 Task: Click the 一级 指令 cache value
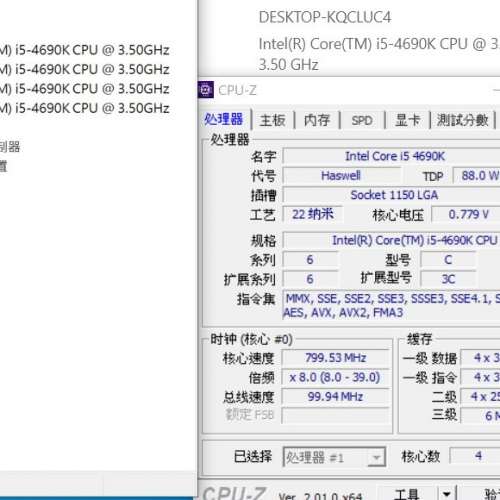click(480, 377)
